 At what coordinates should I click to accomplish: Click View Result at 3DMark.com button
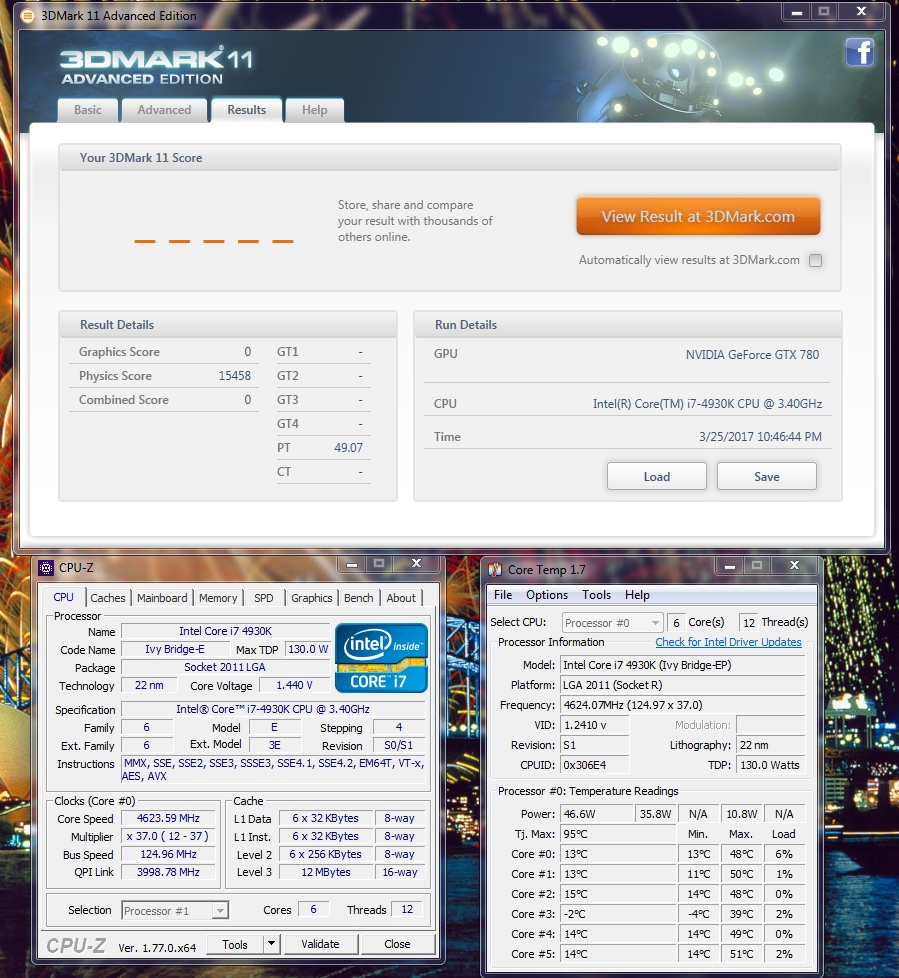pos(698,216)
